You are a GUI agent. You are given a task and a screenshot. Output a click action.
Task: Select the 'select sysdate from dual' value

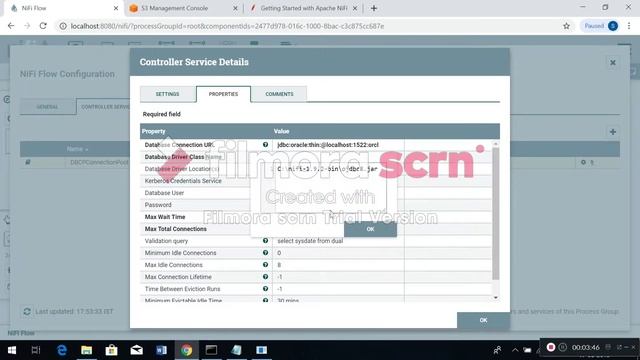pyautogui.click(x=310, y=241)
